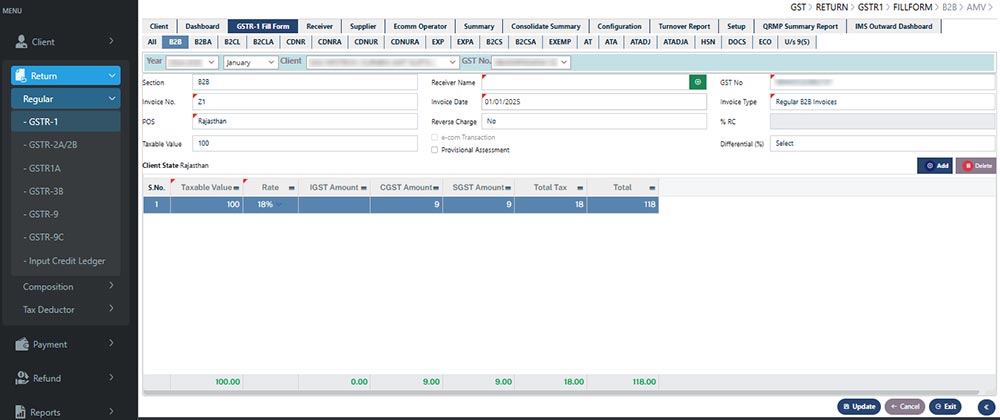Viewport: 1000px width, 420px height.
Task: Click green add receiver icon beside Receiver Name
Action: tap(697, 82)
